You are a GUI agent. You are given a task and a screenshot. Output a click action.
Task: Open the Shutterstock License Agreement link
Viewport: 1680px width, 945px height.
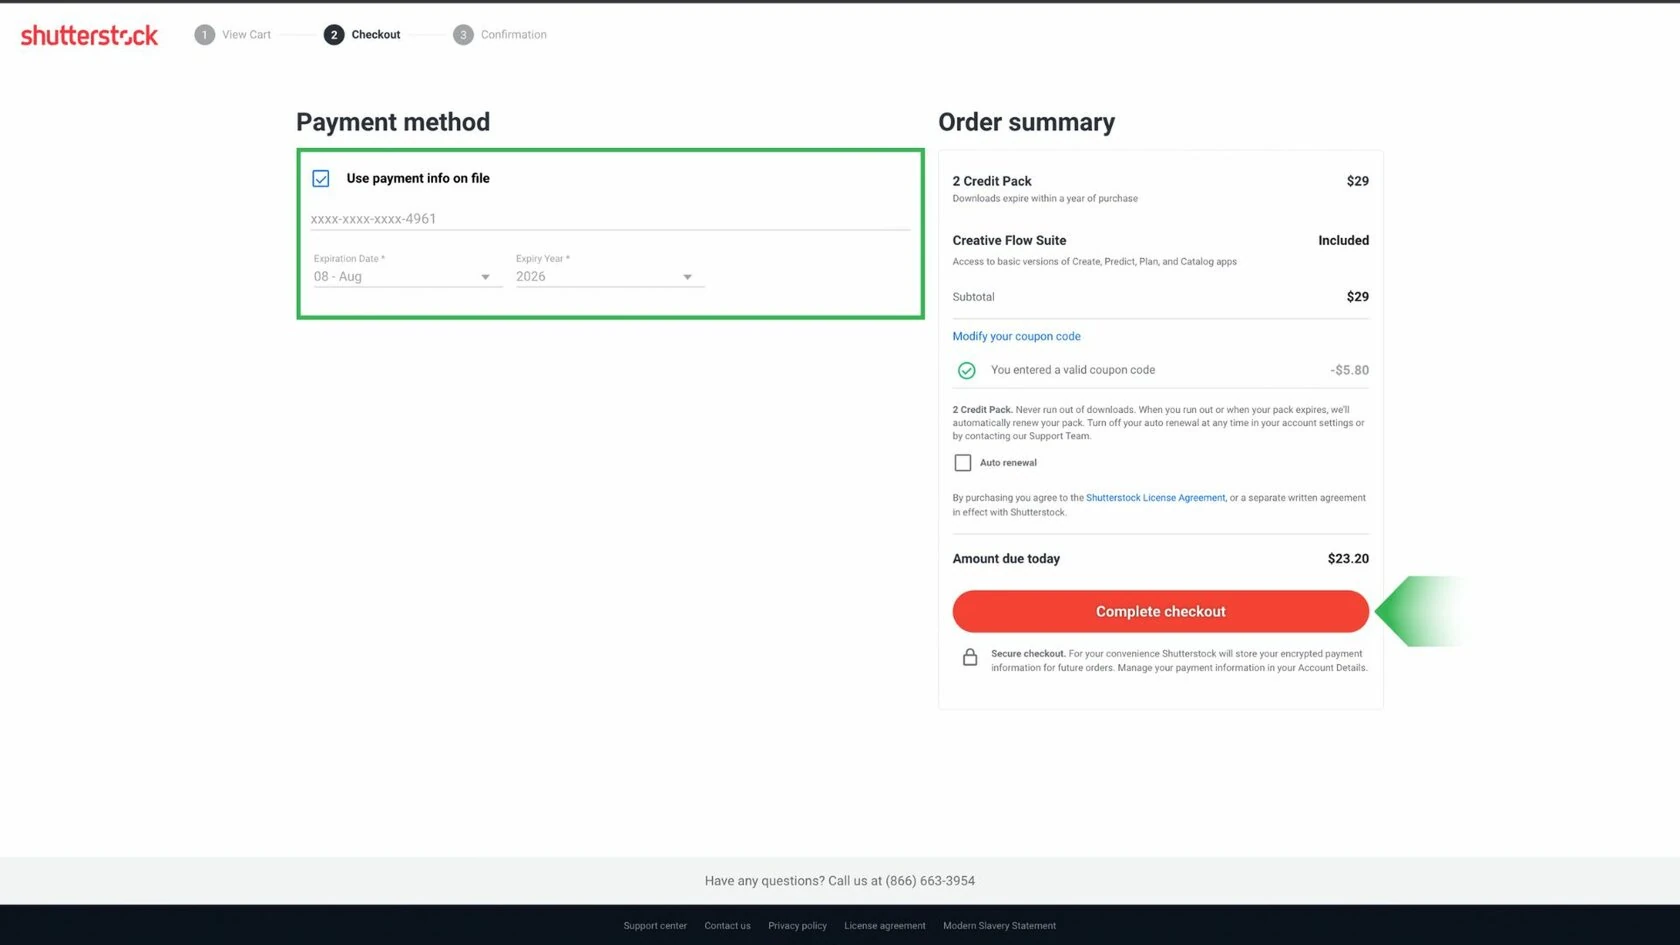pyautogui.click(x=1156, y=498)
